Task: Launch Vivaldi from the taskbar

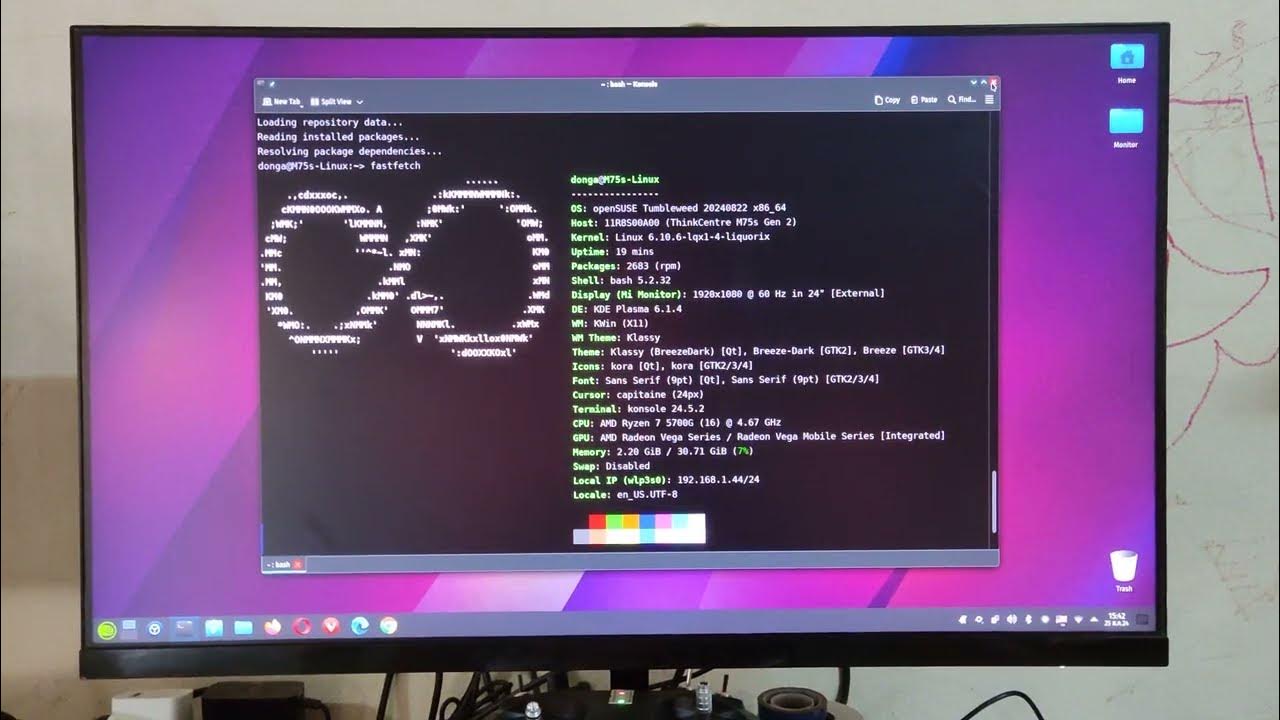Action: pos(330,627)
